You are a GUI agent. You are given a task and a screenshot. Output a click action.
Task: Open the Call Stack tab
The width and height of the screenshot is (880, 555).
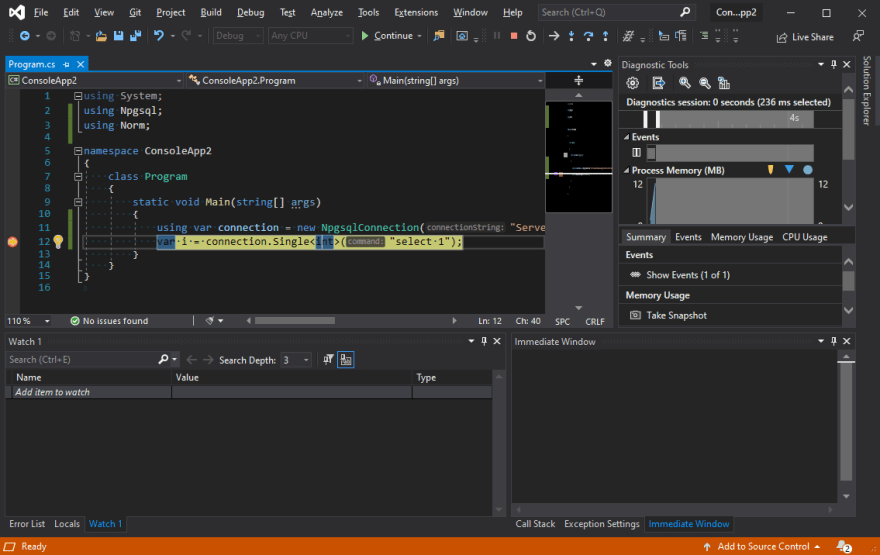[535, 524]
